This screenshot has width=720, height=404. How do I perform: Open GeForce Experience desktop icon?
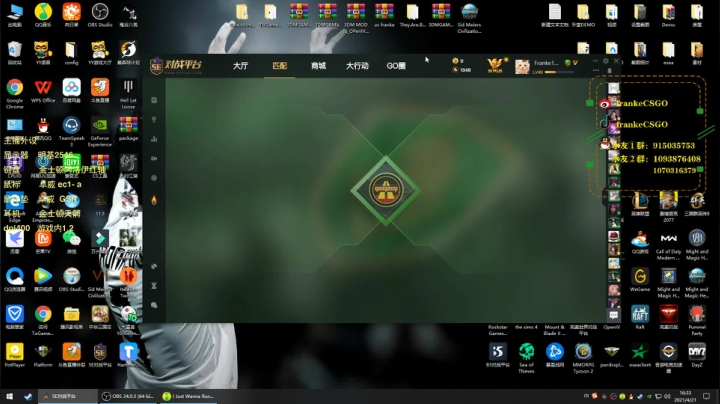point(100,131)
